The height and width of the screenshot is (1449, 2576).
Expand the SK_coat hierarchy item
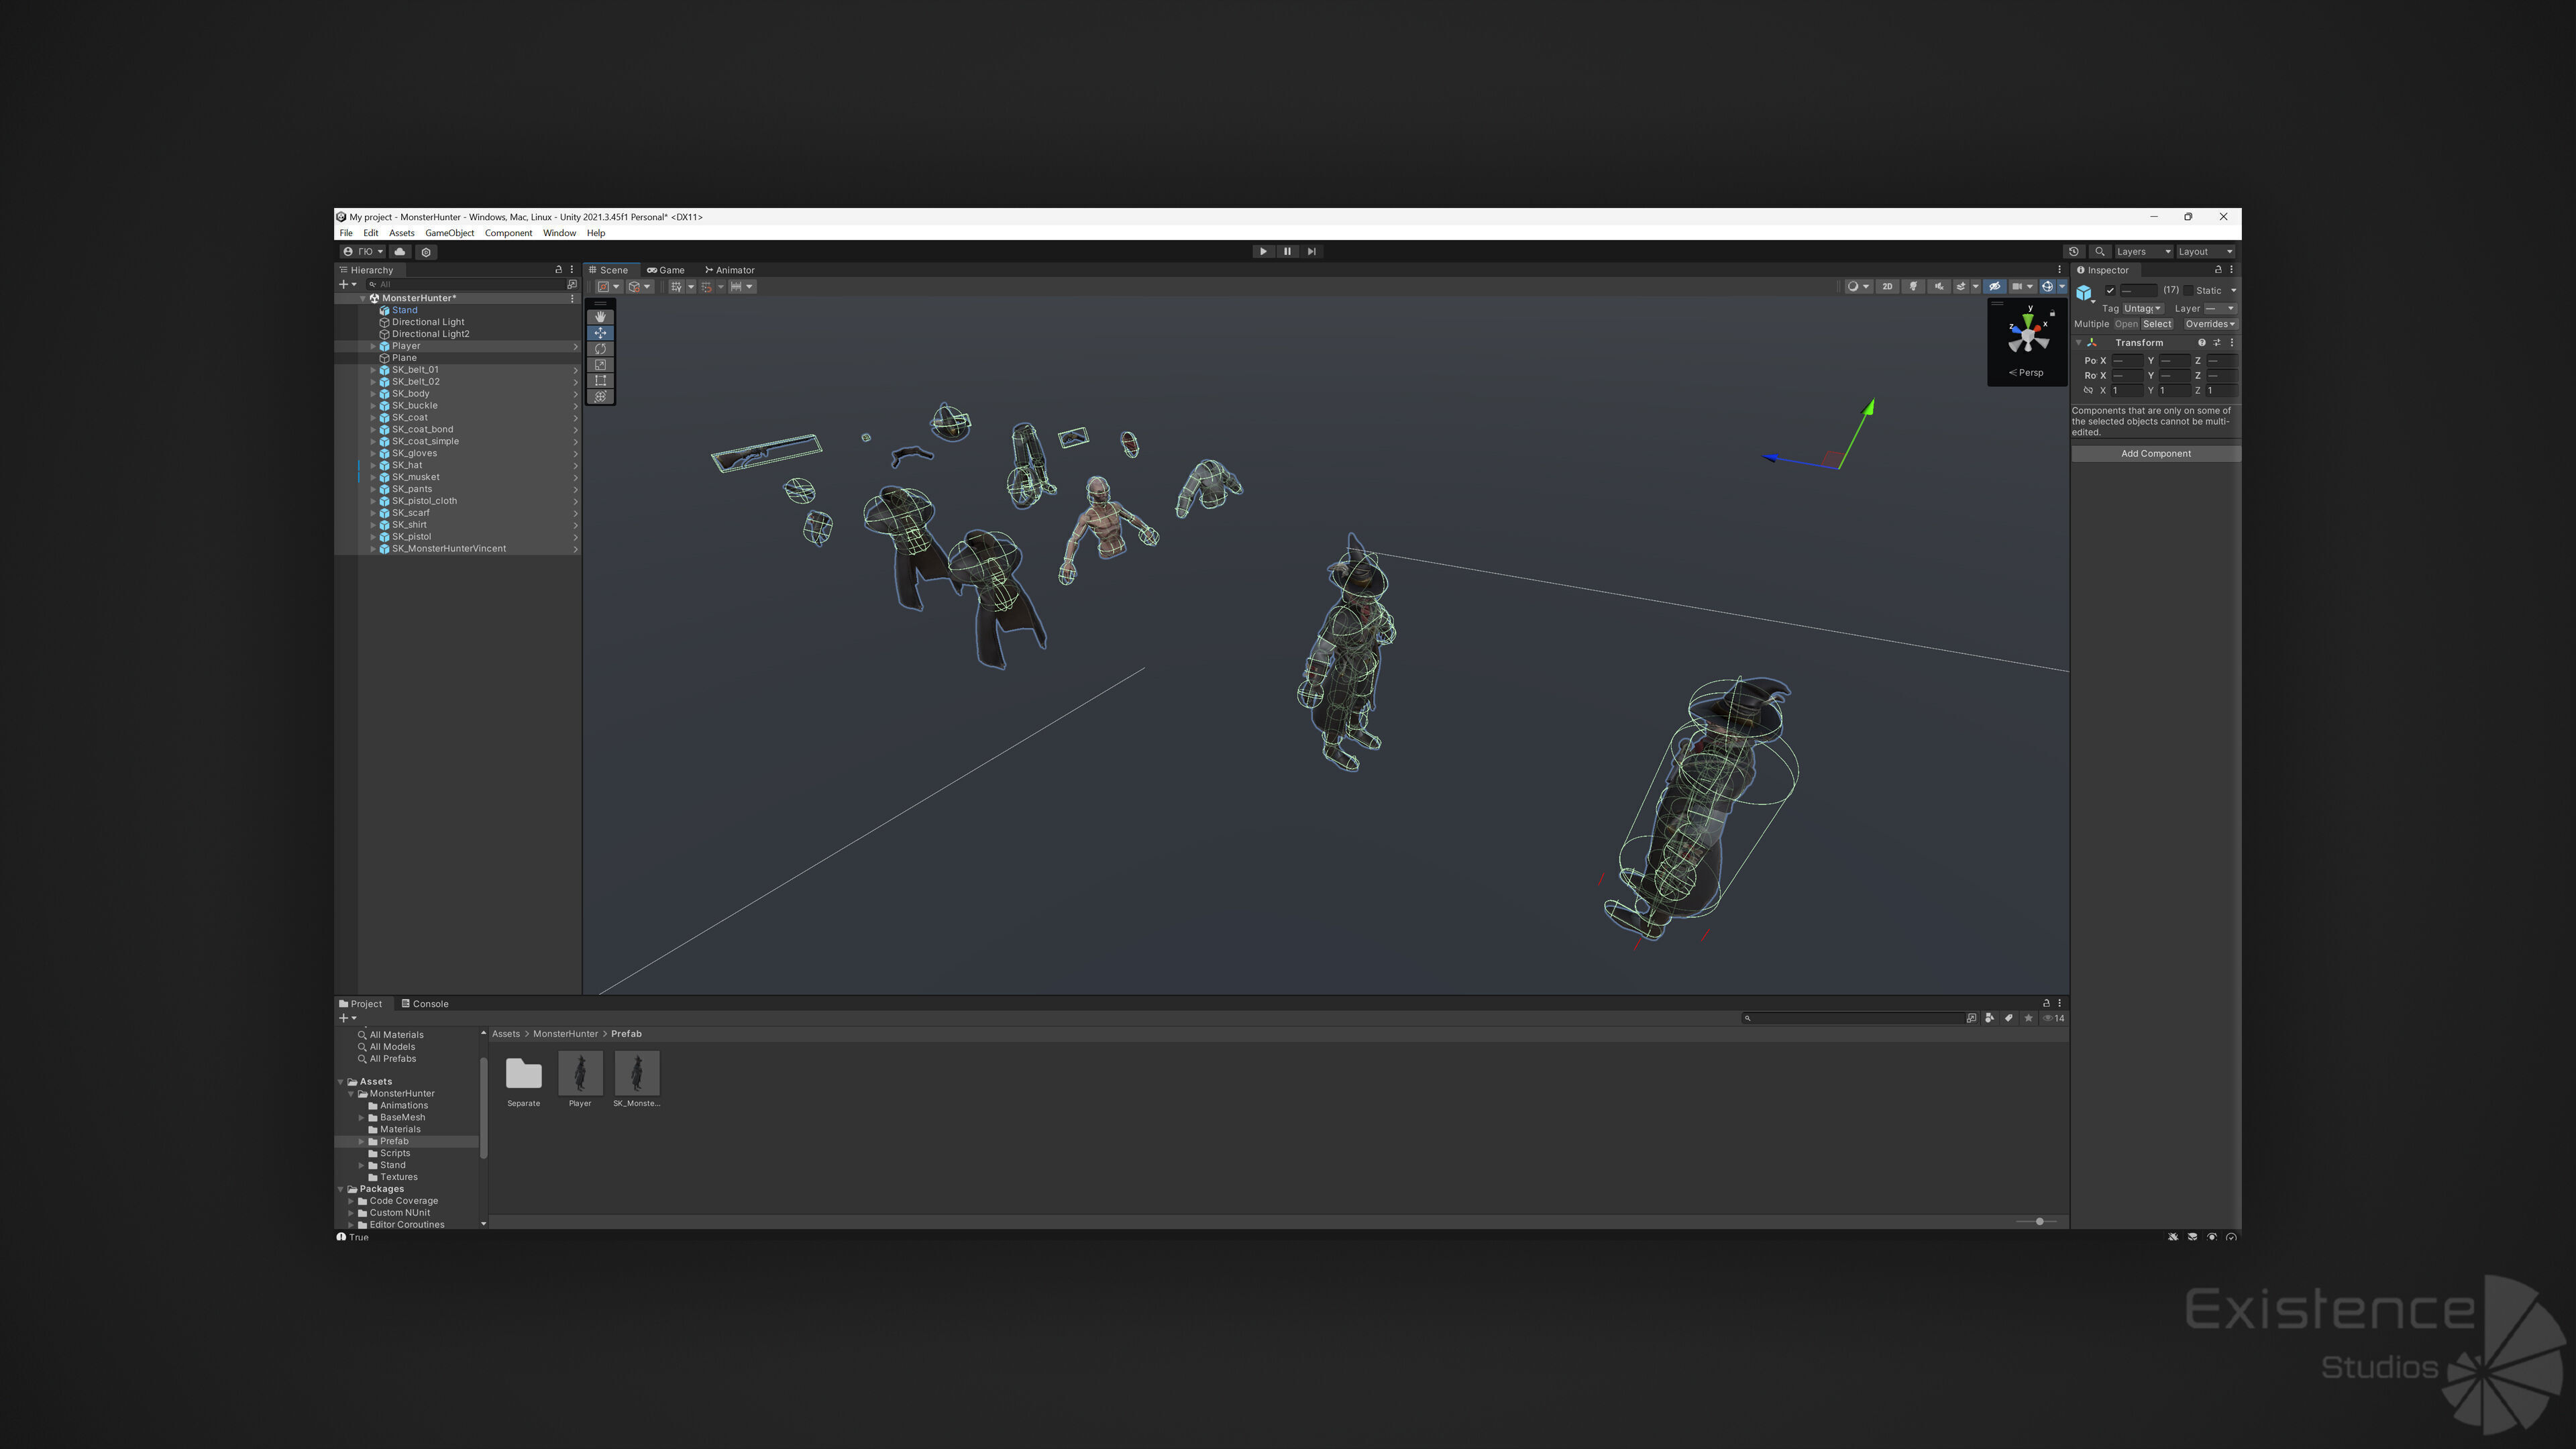point(373,418)
